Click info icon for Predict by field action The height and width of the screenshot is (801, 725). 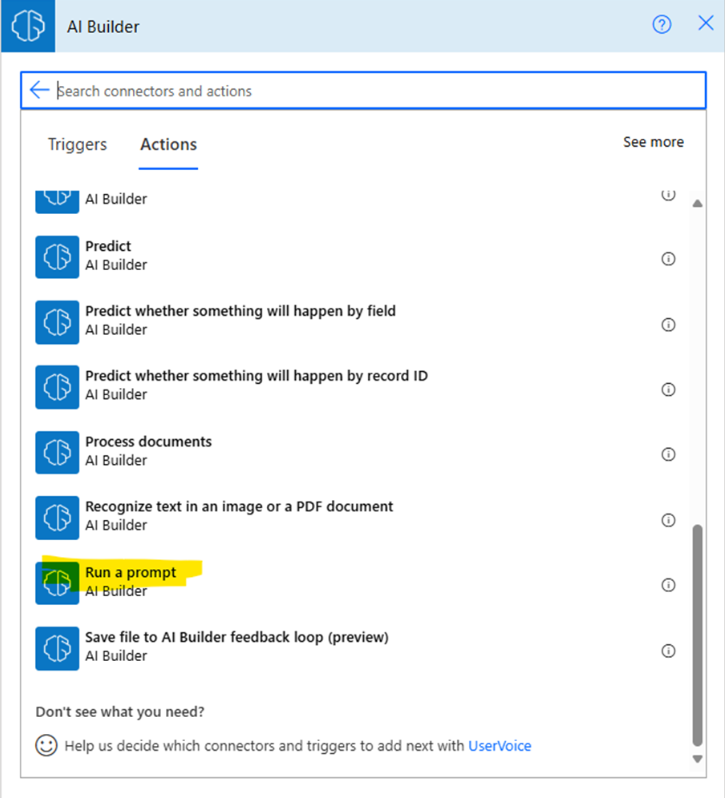click(668, 324)
